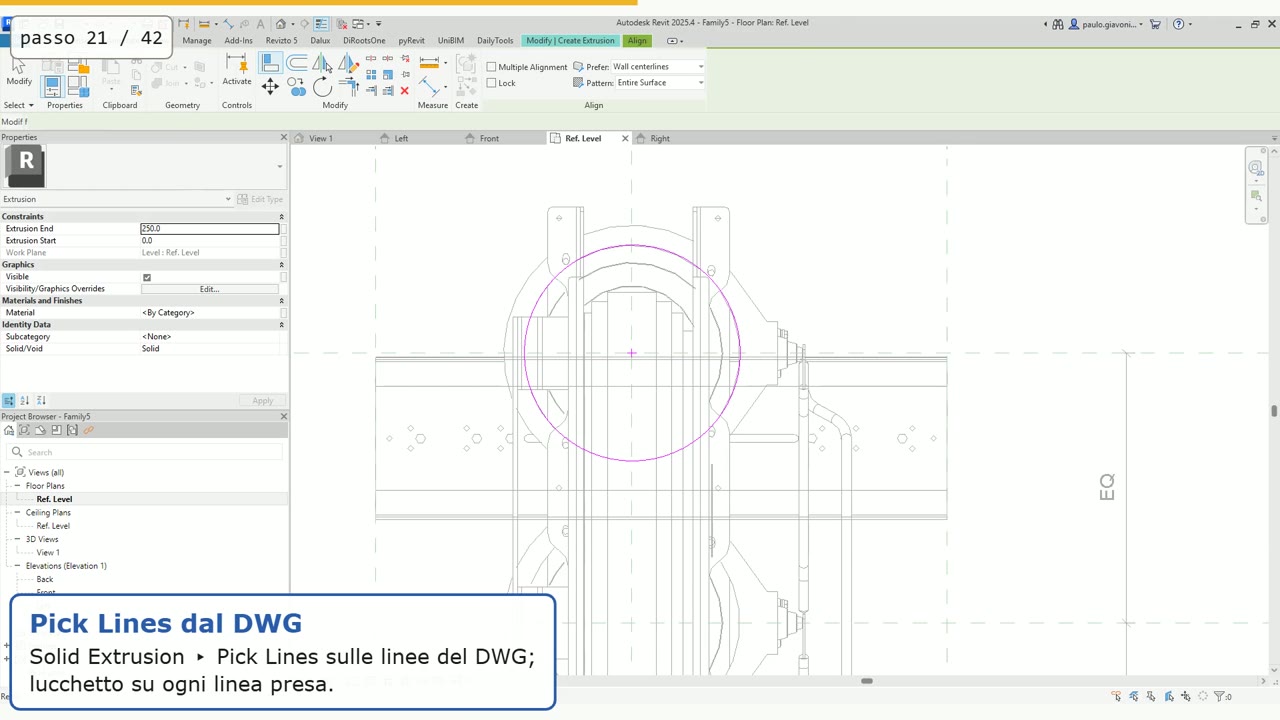Open the pyRevit ribbon tab
The height and width of the screenshot is (720, 1280).
pyautogui.click(x=411, y=41)
